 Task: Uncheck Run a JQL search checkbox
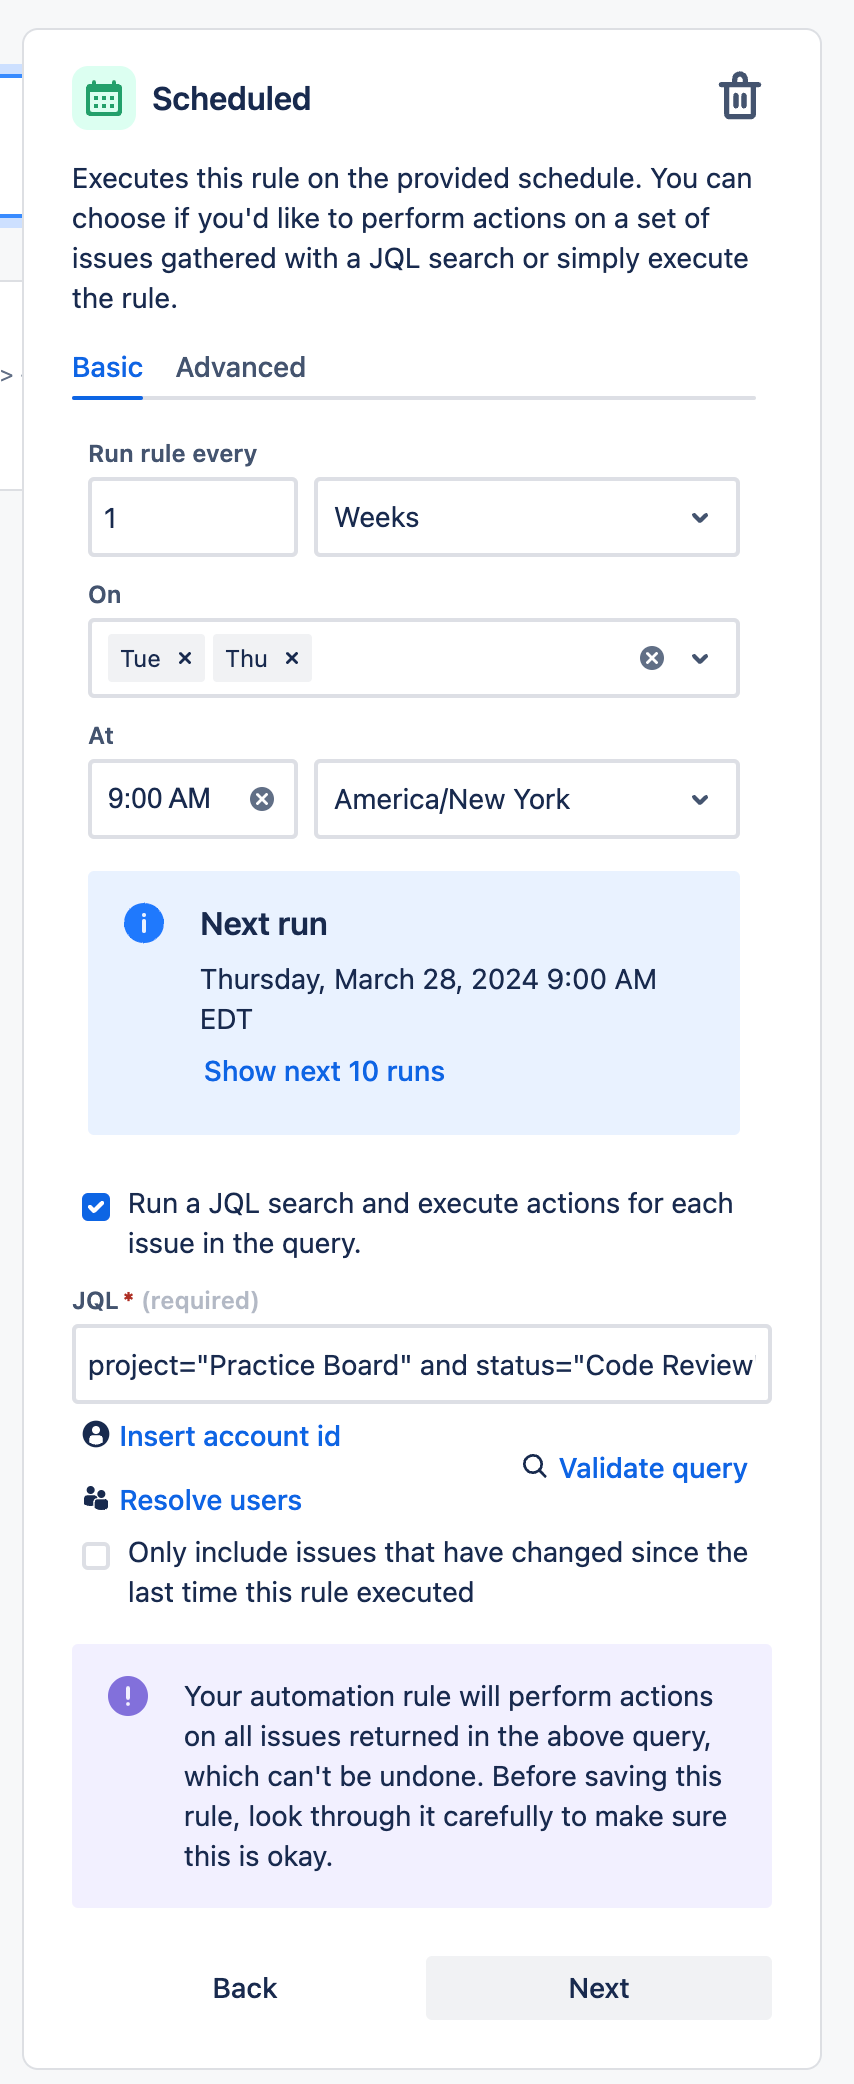96,1207
